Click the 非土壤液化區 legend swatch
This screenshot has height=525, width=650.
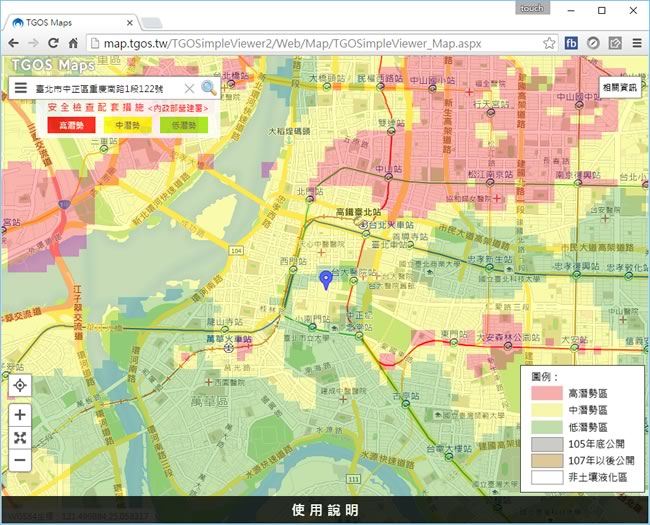(x=547, y=477)
